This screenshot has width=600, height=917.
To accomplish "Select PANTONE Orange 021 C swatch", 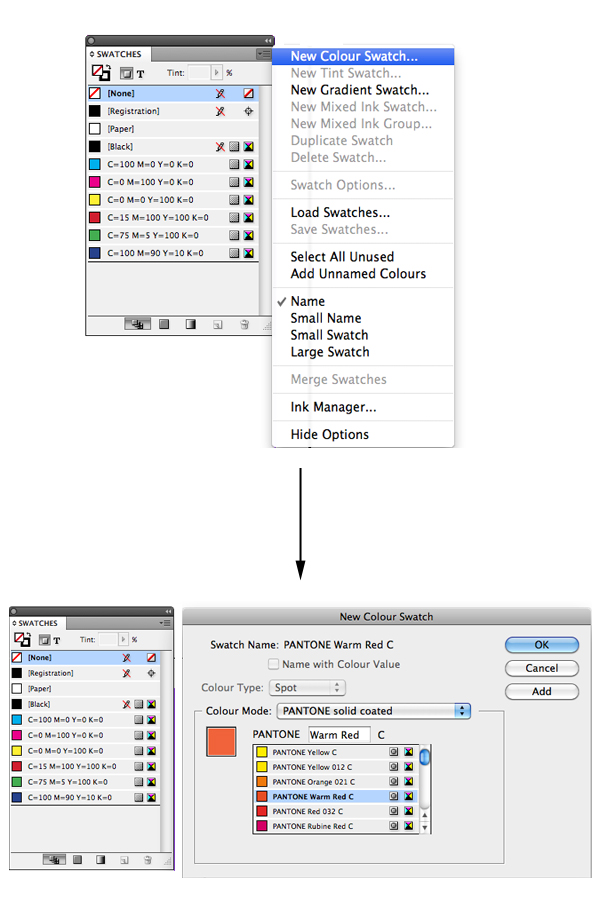I will click(336, 781).
